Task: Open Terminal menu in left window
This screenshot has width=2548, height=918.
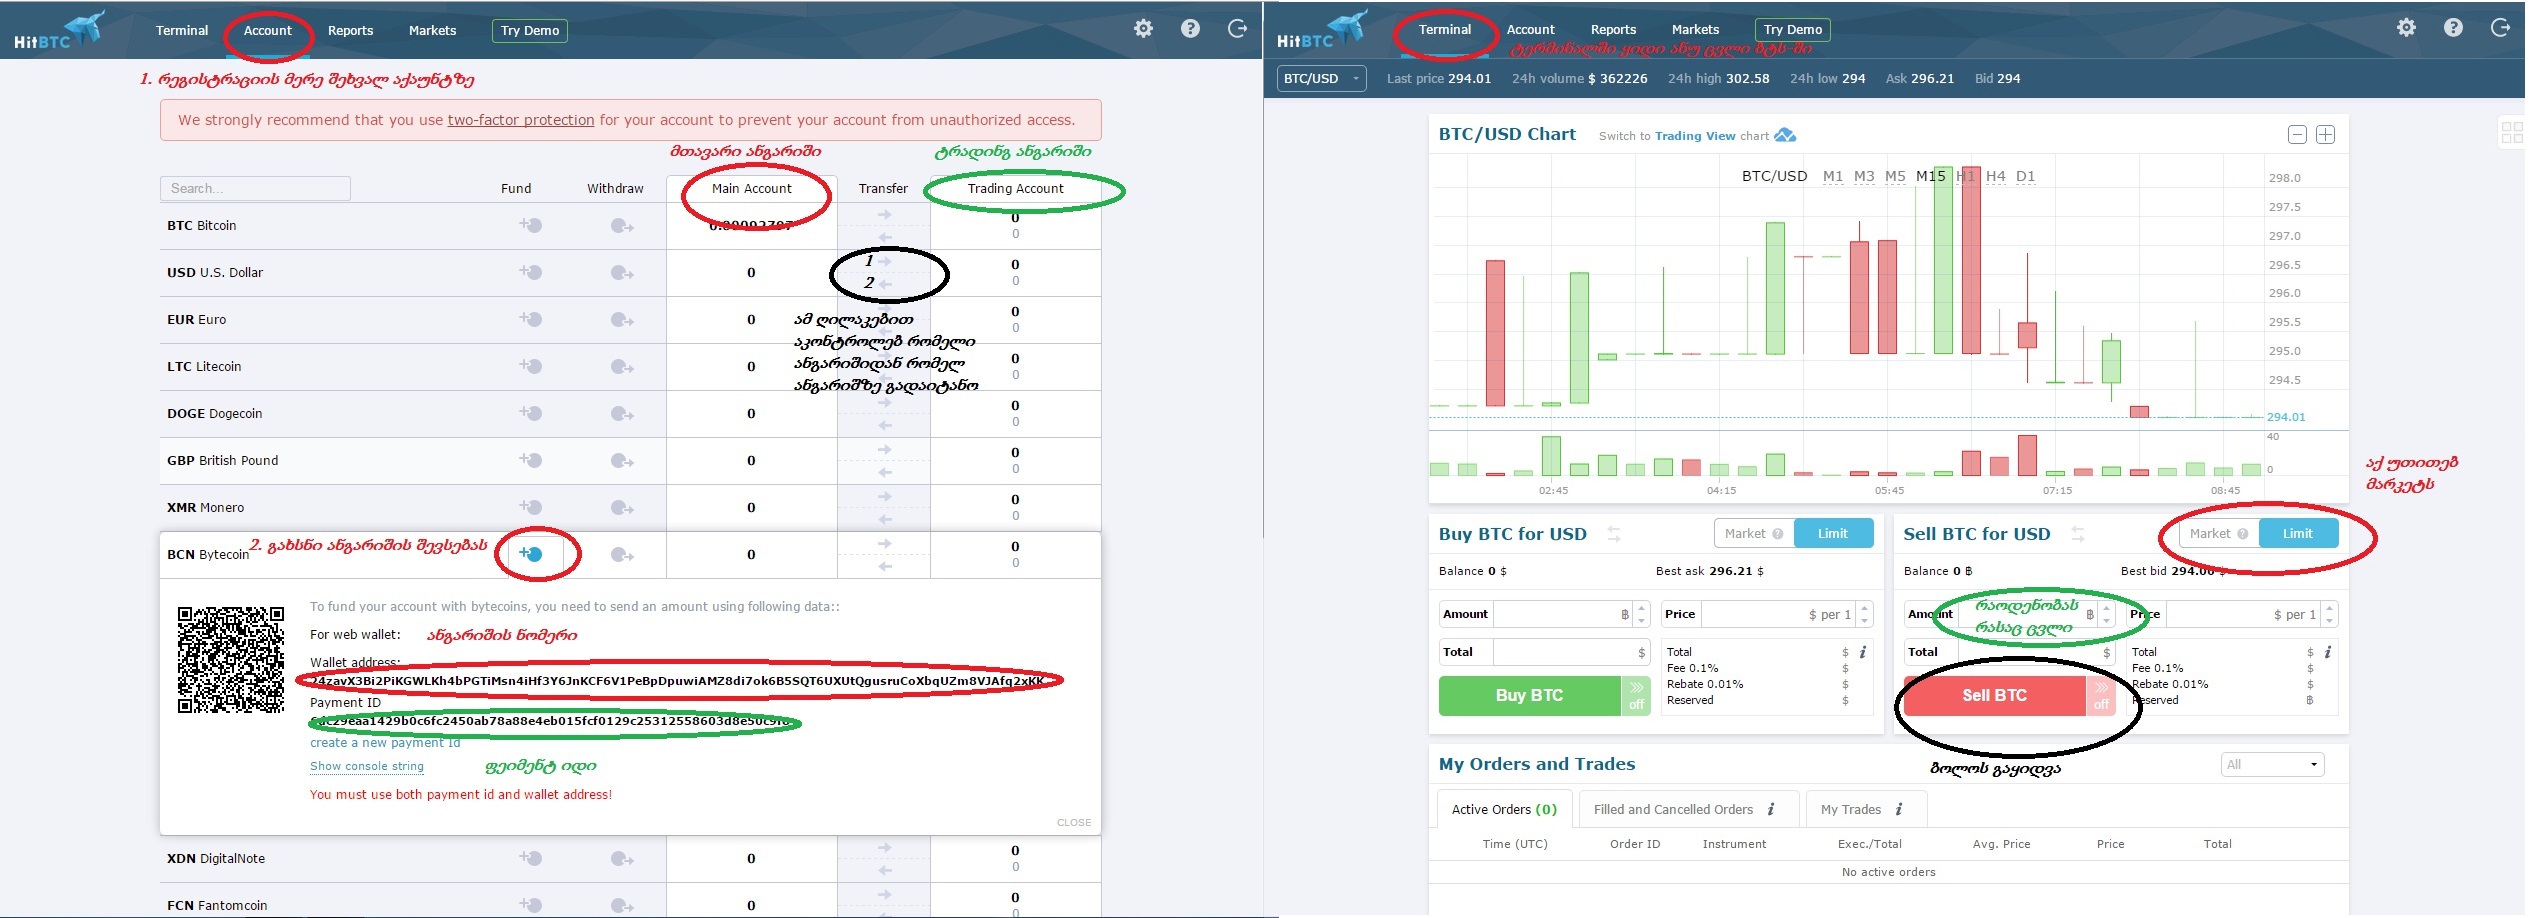Action: pos(182,31)
